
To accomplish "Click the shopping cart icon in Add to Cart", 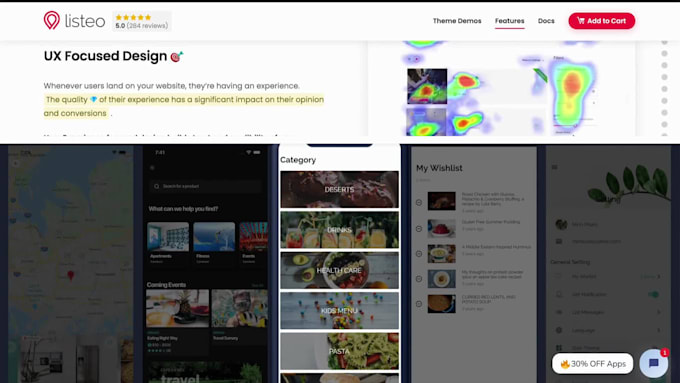I will [x=581, y=21].
